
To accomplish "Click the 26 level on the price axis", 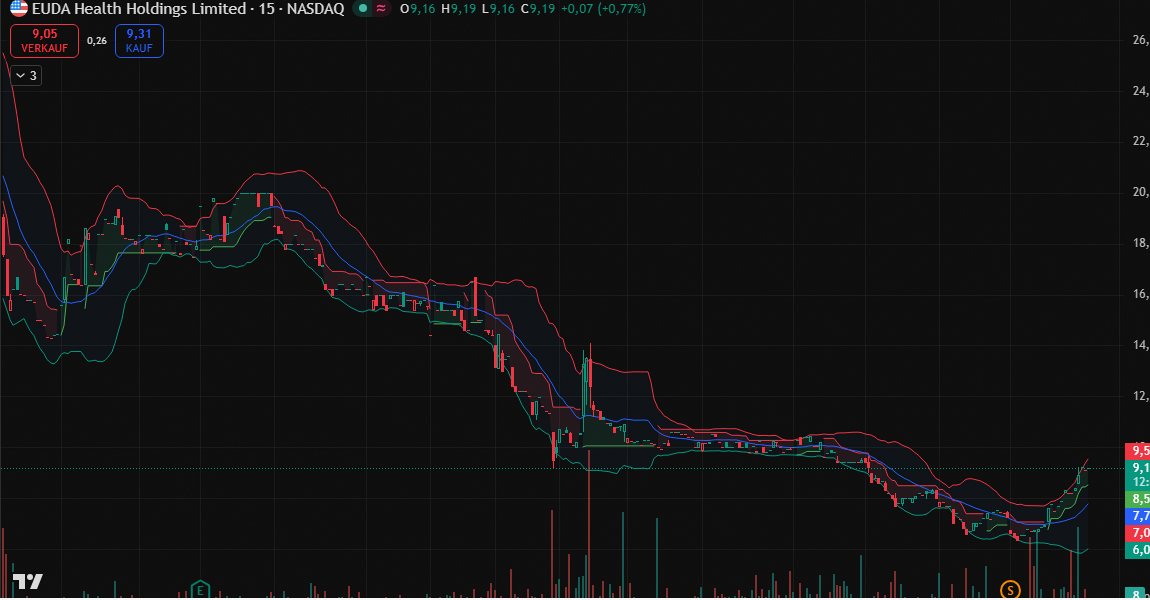I will tap(1140, 40).
